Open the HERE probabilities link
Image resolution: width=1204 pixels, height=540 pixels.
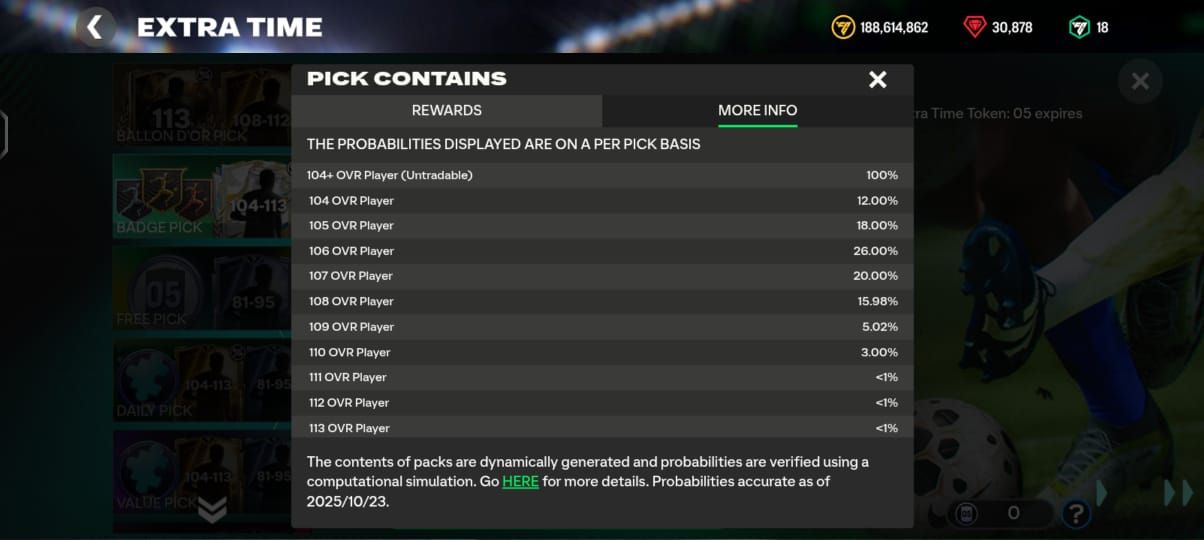[520, 482]
